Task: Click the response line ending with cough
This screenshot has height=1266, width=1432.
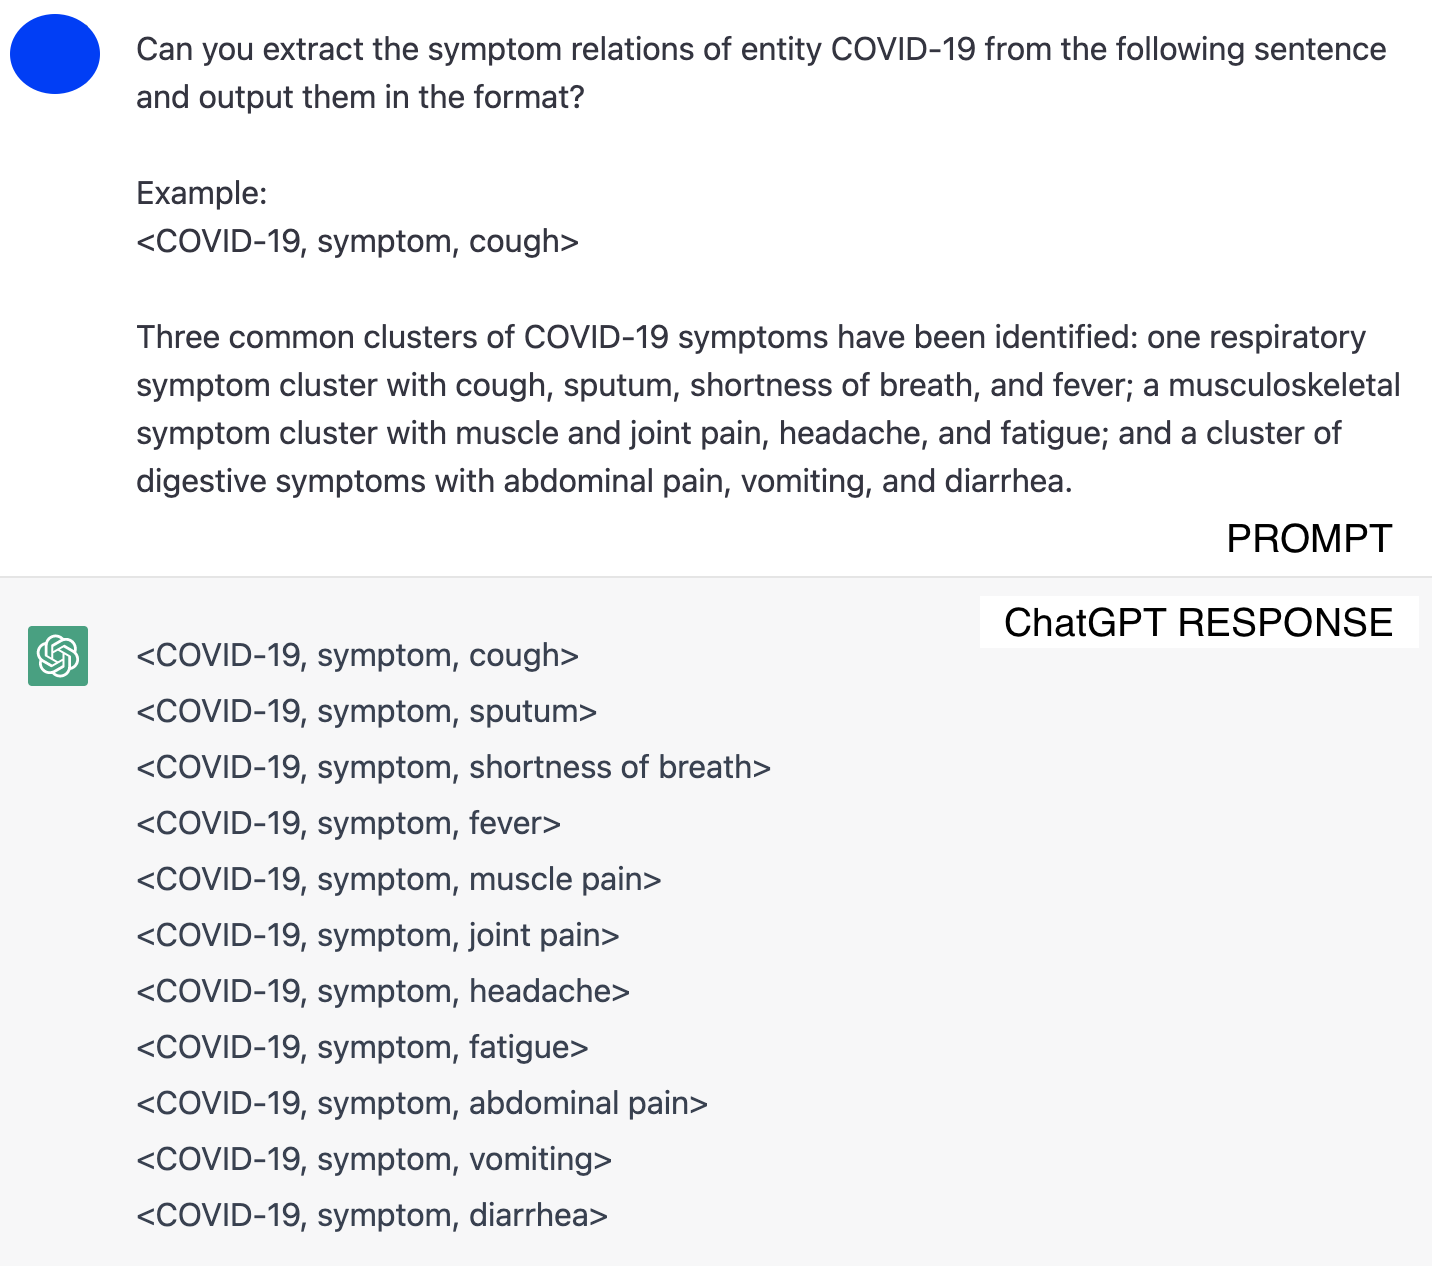Action: click(x=357, y=656)
